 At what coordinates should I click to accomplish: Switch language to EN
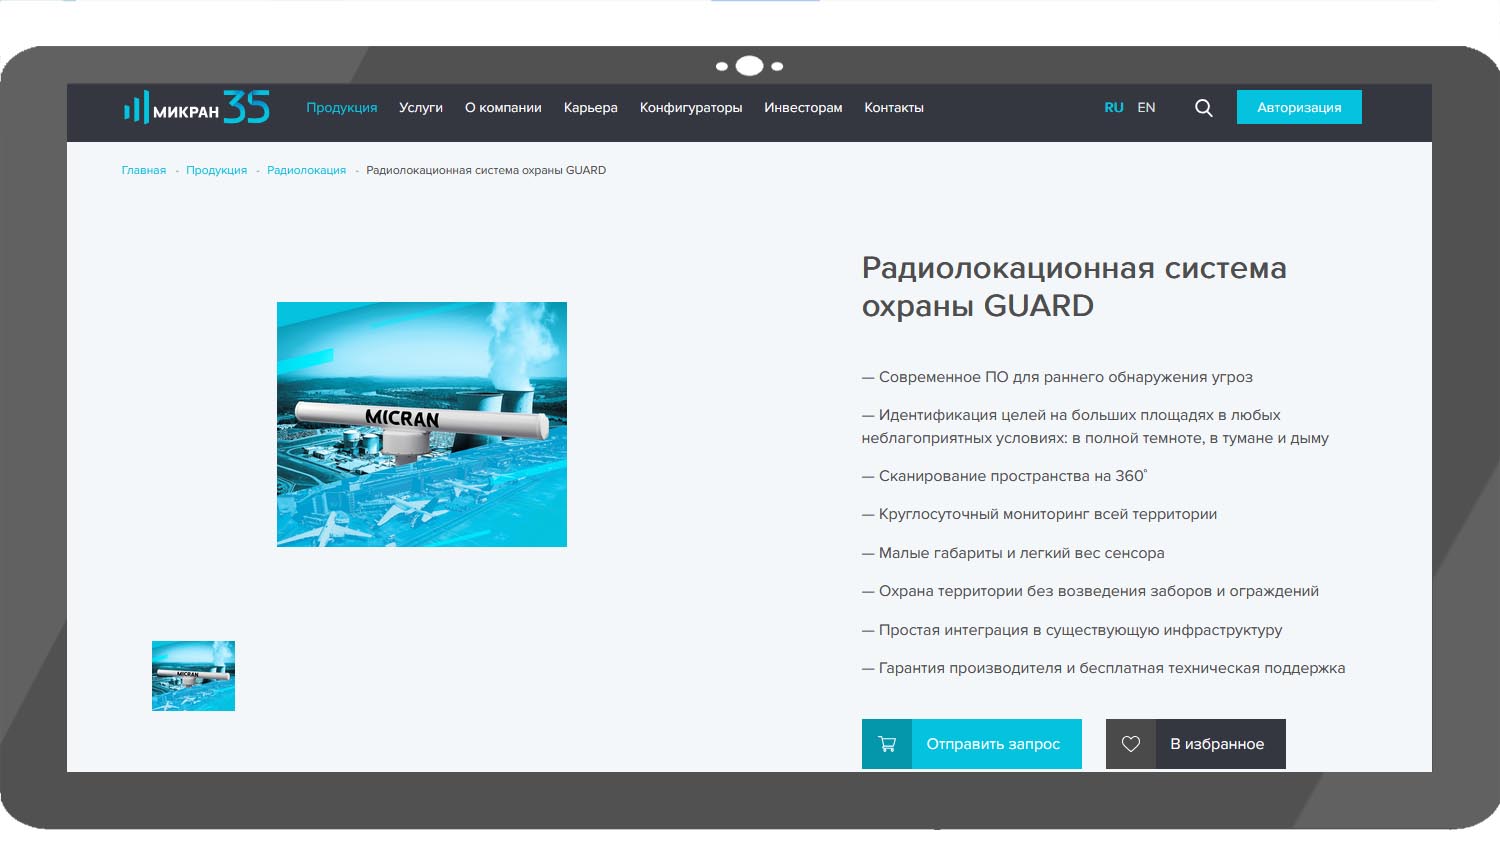point(1146,108)
